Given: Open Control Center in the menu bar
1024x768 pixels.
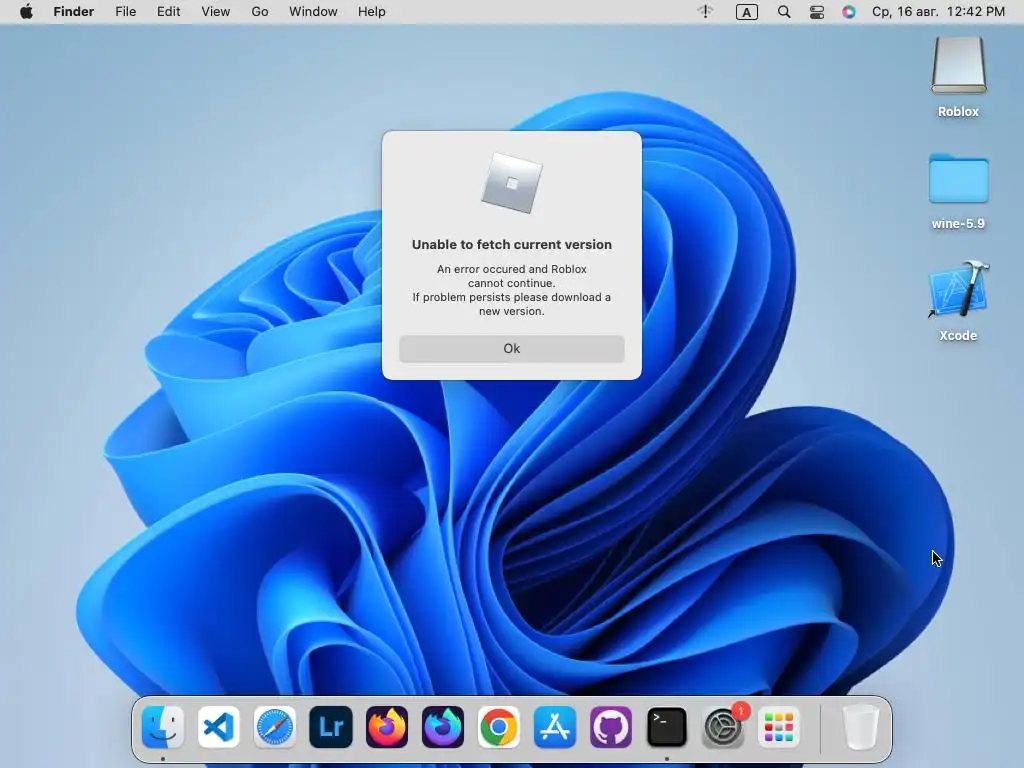Looking at the screenshot, I should point(817,12).
